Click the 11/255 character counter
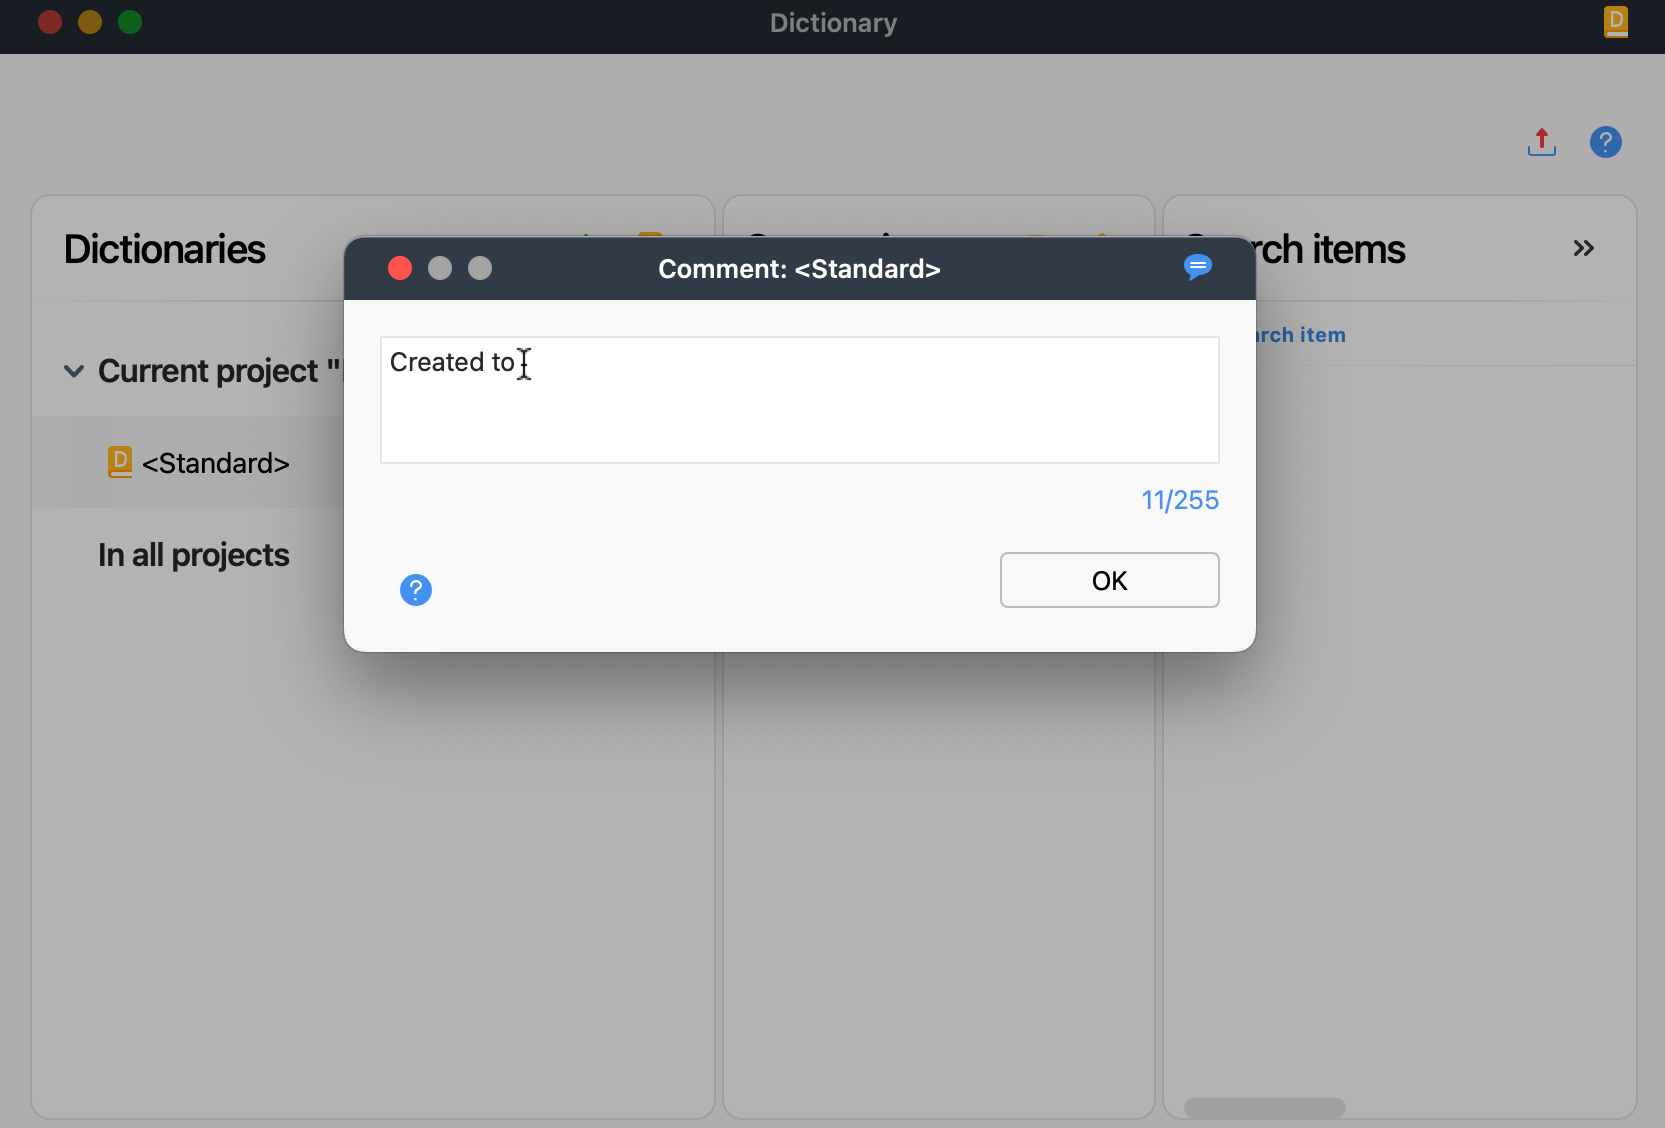 (x=1180, y=500)
